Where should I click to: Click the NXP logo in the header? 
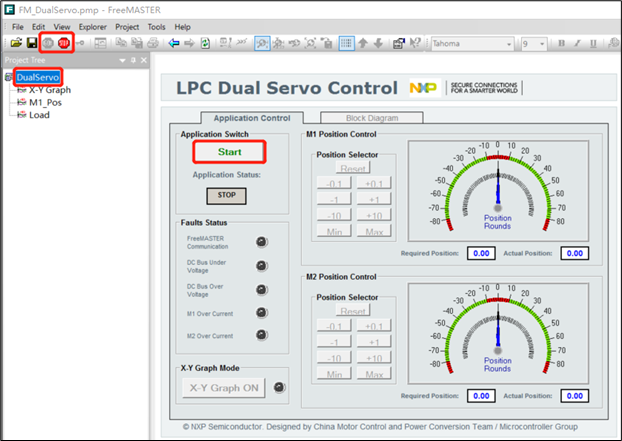(x=424, y=87)
